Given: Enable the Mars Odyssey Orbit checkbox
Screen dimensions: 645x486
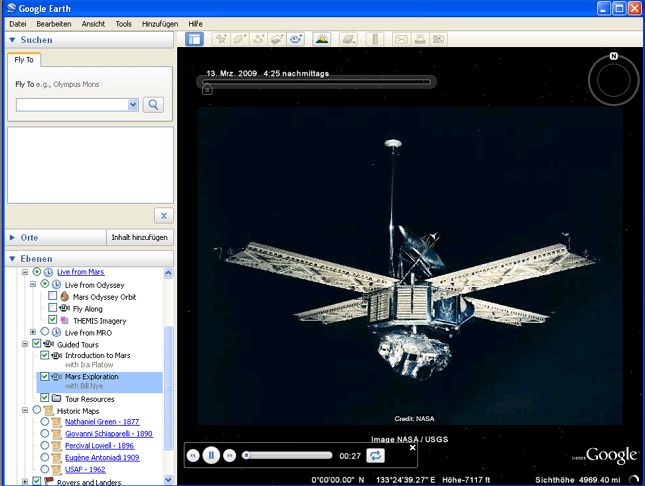Looking at the screenshot, I should [52, 296].
